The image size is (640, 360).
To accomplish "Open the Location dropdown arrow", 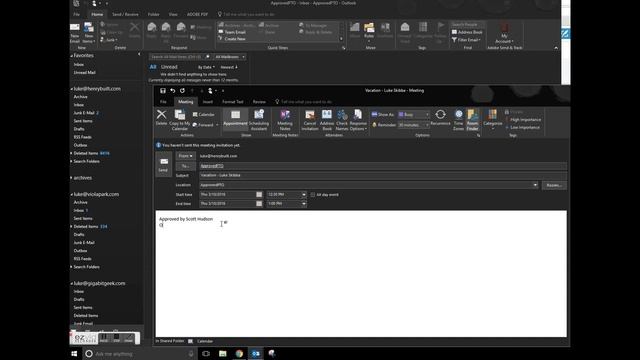I will click(535, 185).
